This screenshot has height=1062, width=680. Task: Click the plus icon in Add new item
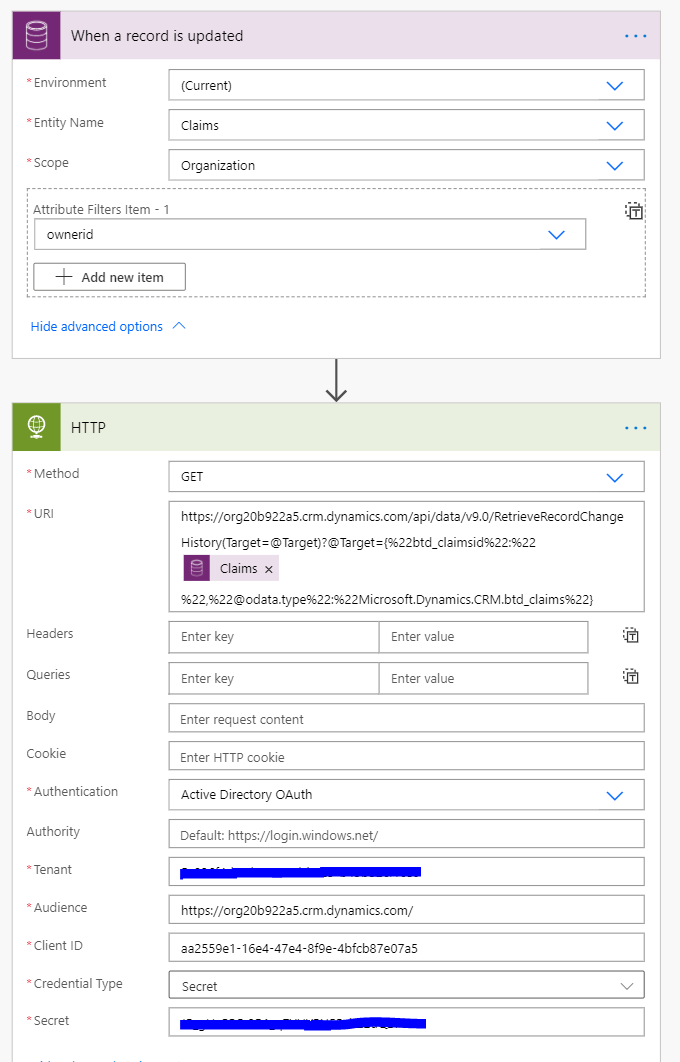point(64,276)
